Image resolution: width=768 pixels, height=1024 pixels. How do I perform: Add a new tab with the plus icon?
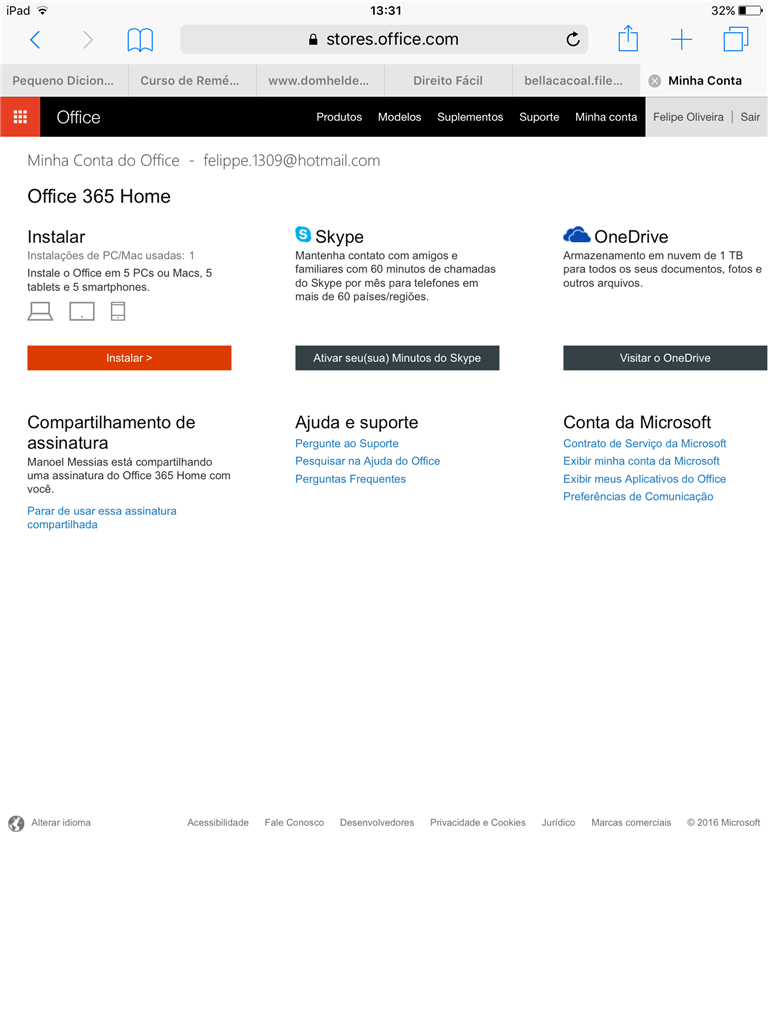click(681, 39)
